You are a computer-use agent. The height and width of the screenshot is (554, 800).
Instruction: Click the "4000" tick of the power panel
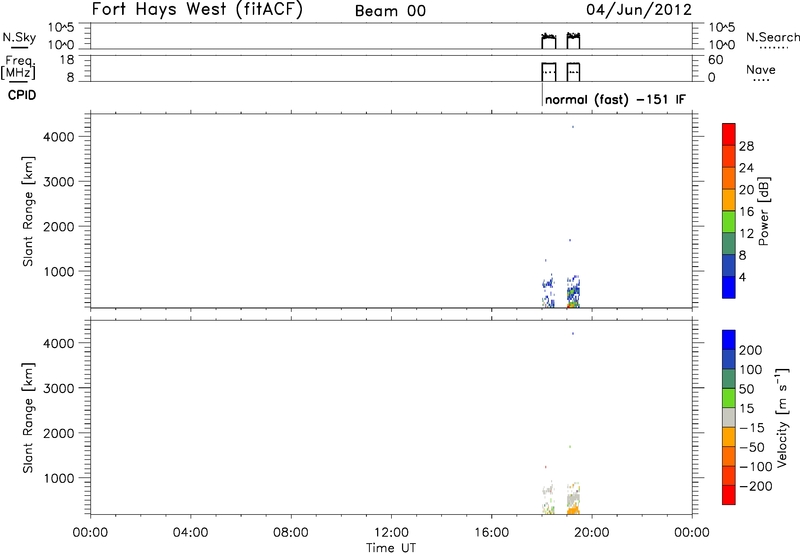click(x=59, y=137)
